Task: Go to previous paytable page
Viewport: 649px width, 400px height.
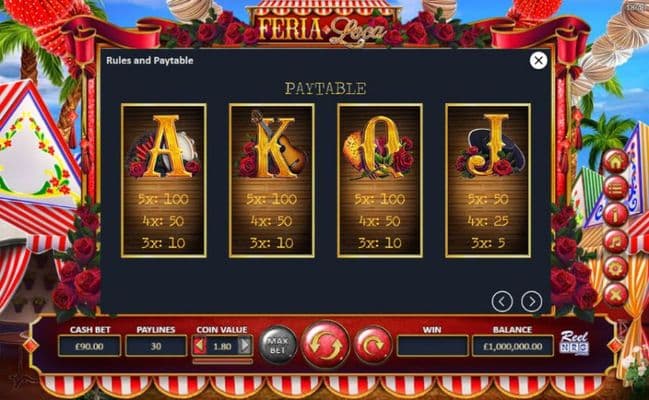Action: point(502,301)
